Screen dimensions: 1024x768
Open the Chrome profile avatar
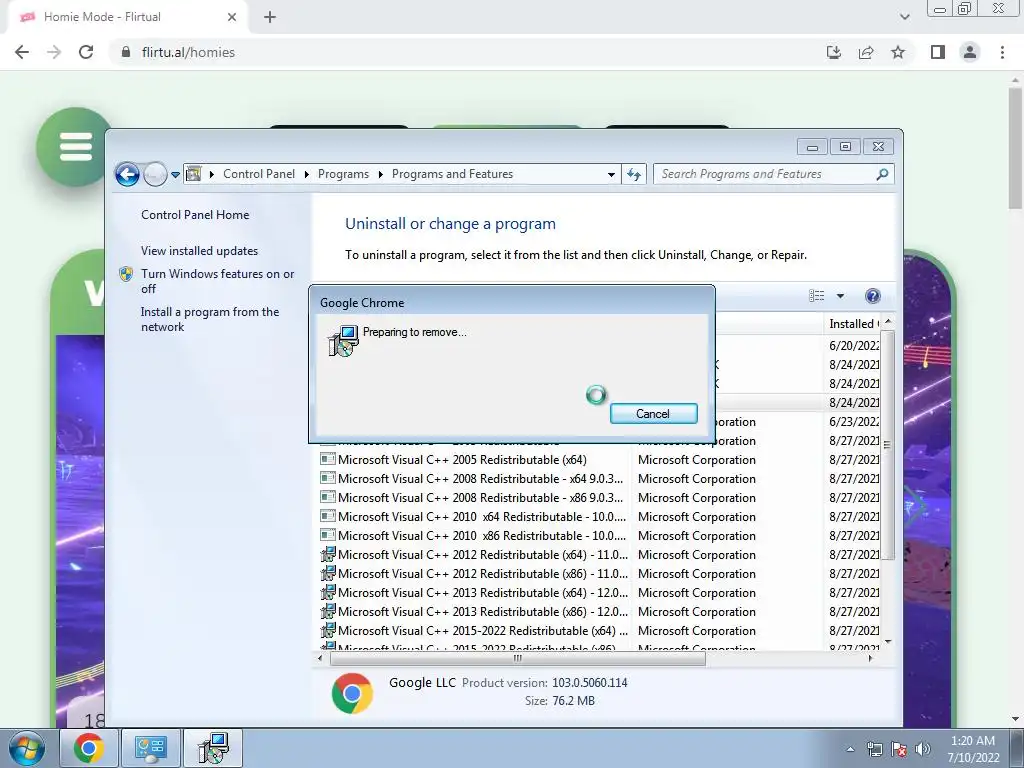(x=970, y=52)
